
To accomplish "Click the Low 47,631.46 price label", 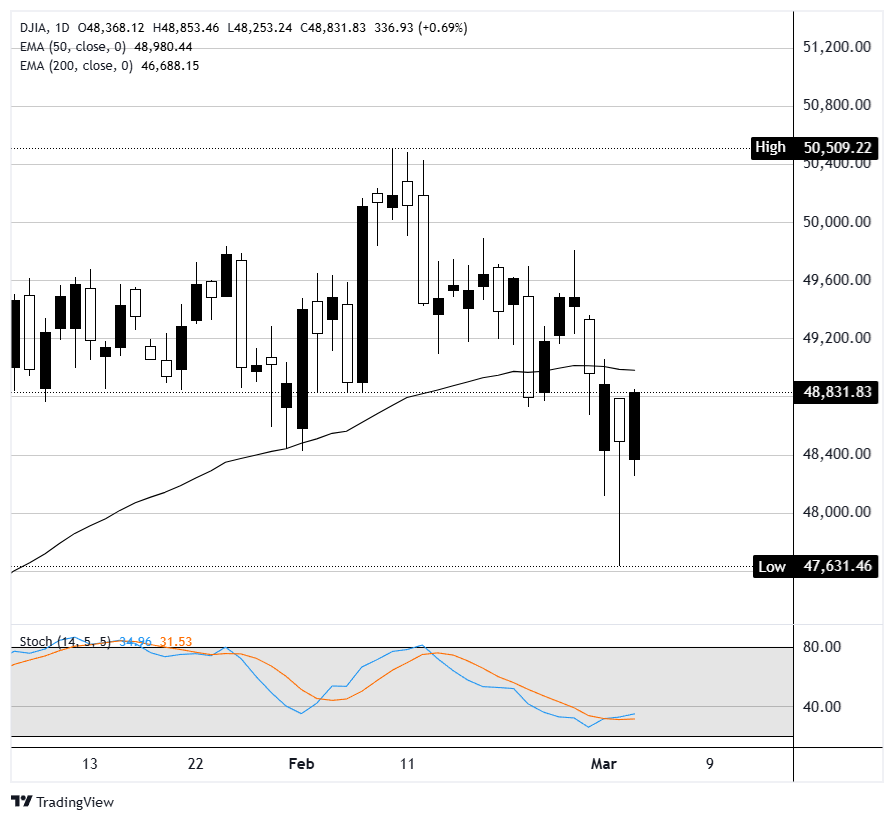I will (x=814, y=566).
